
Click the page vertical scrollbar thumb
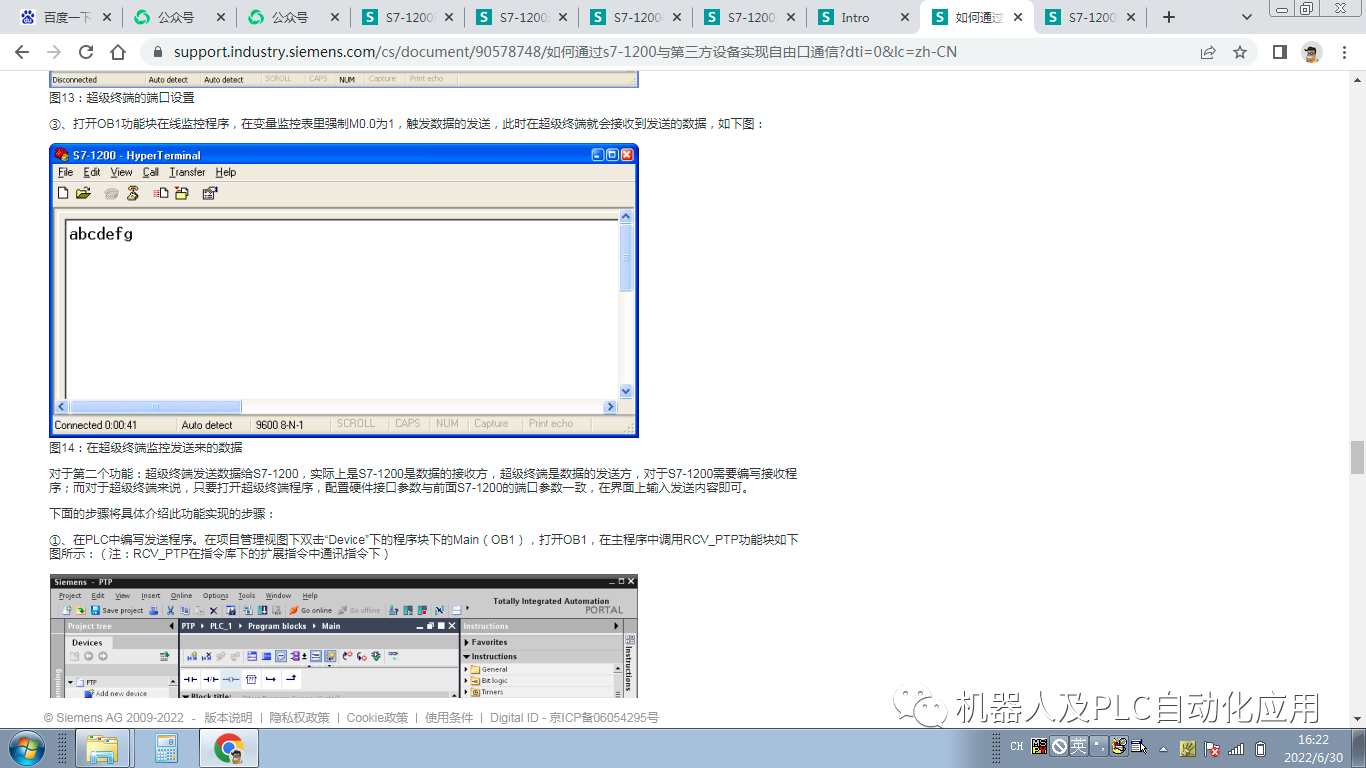(1357, 457)
